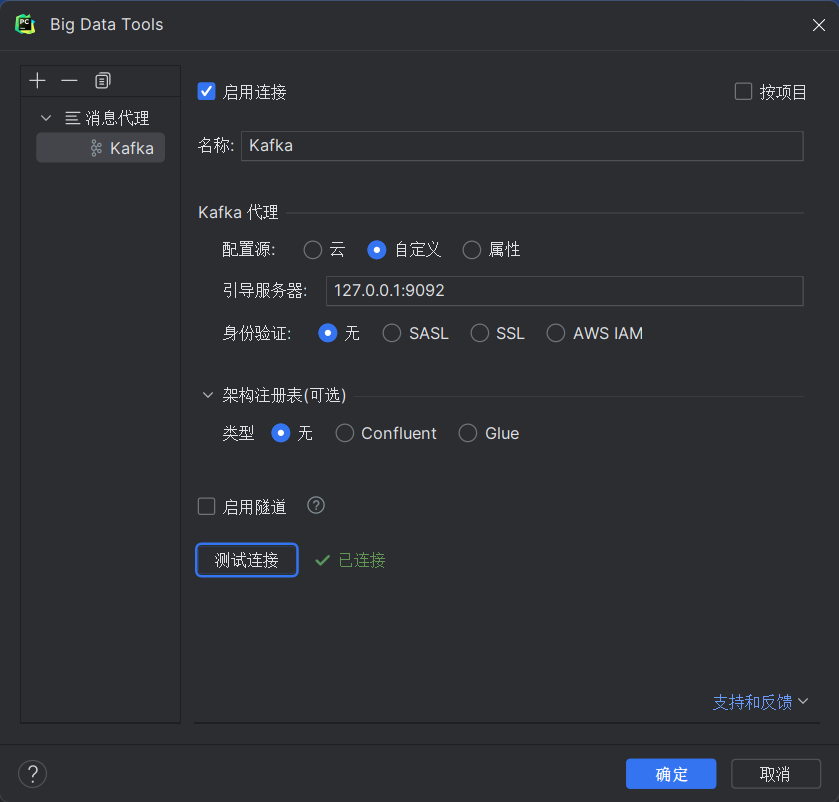Click the PyCharm logo in title bar

(25, 25)
